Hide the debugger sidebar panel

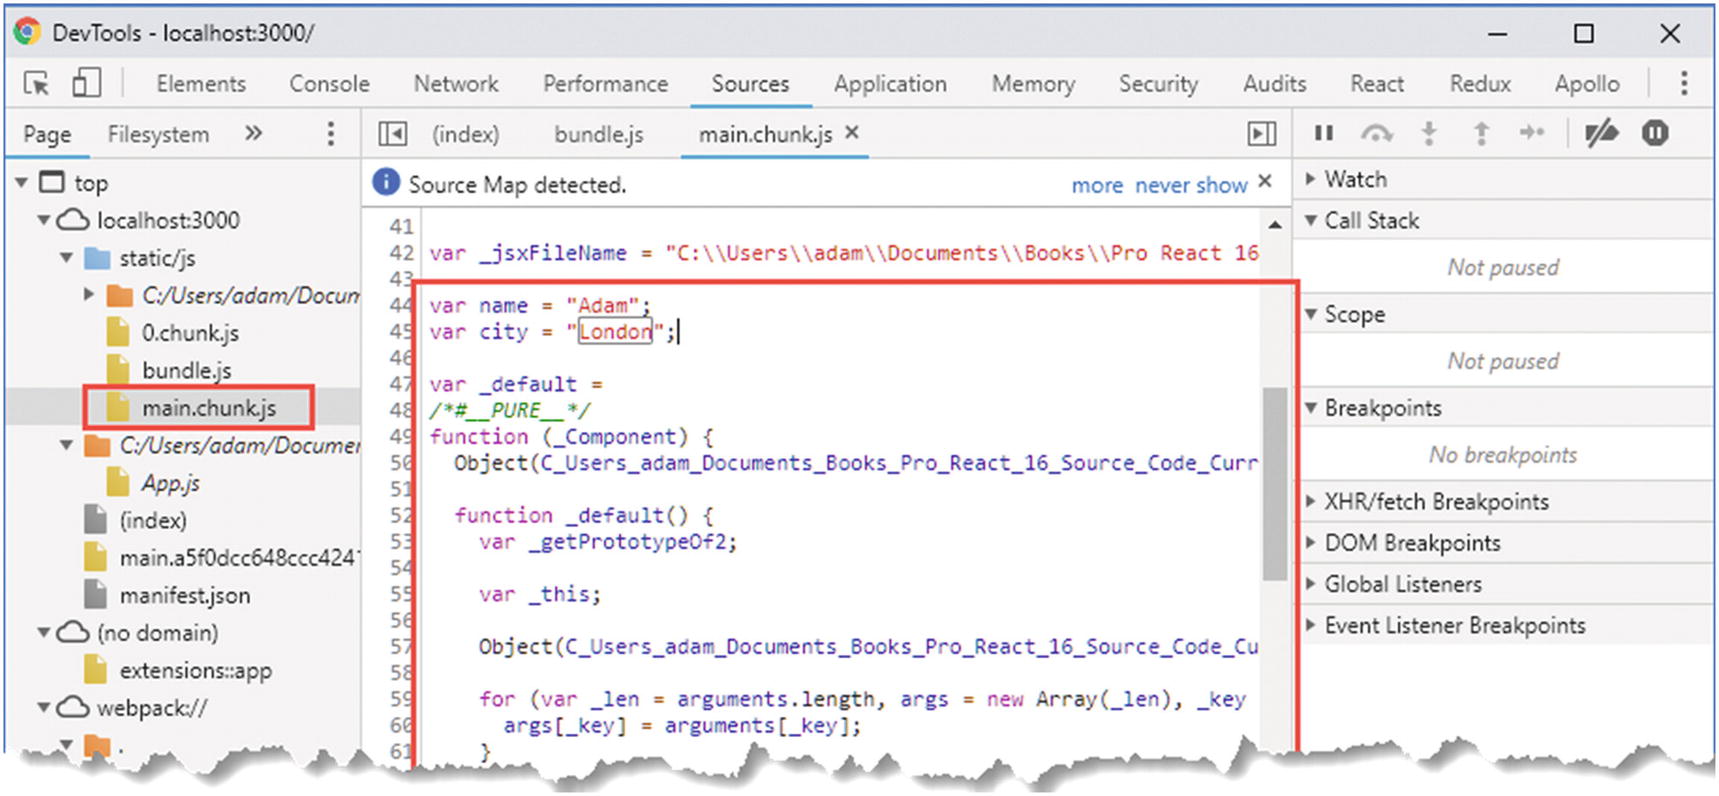point(1262,134)
